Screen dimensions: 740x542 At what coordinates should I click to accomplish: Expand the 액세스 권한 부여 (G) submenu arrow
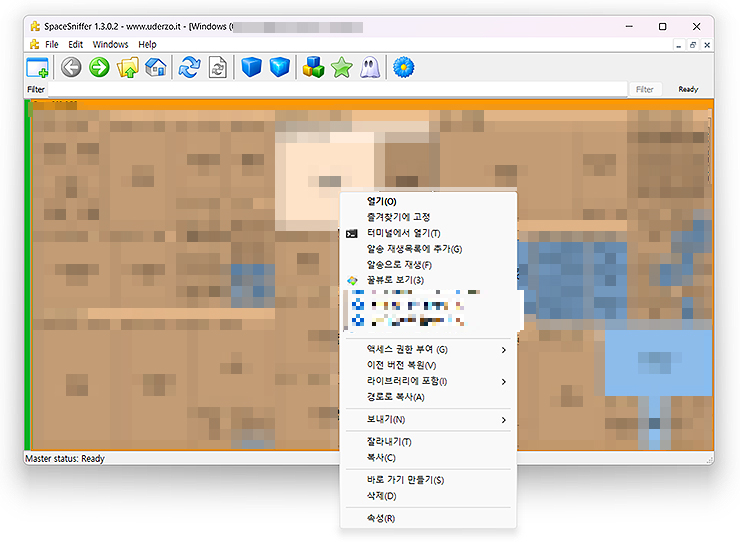[x=504, y=350]
